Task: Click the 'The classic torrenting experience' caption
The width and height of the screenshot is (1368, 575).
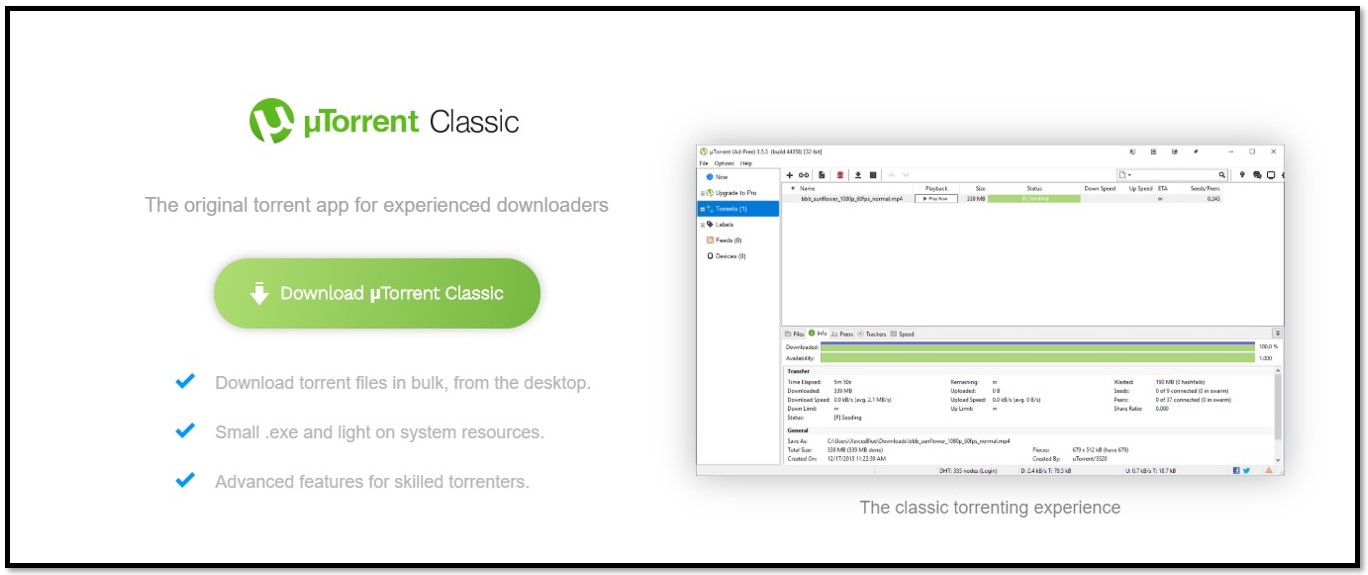Action: pyautogui.click(x=990, y=507)
